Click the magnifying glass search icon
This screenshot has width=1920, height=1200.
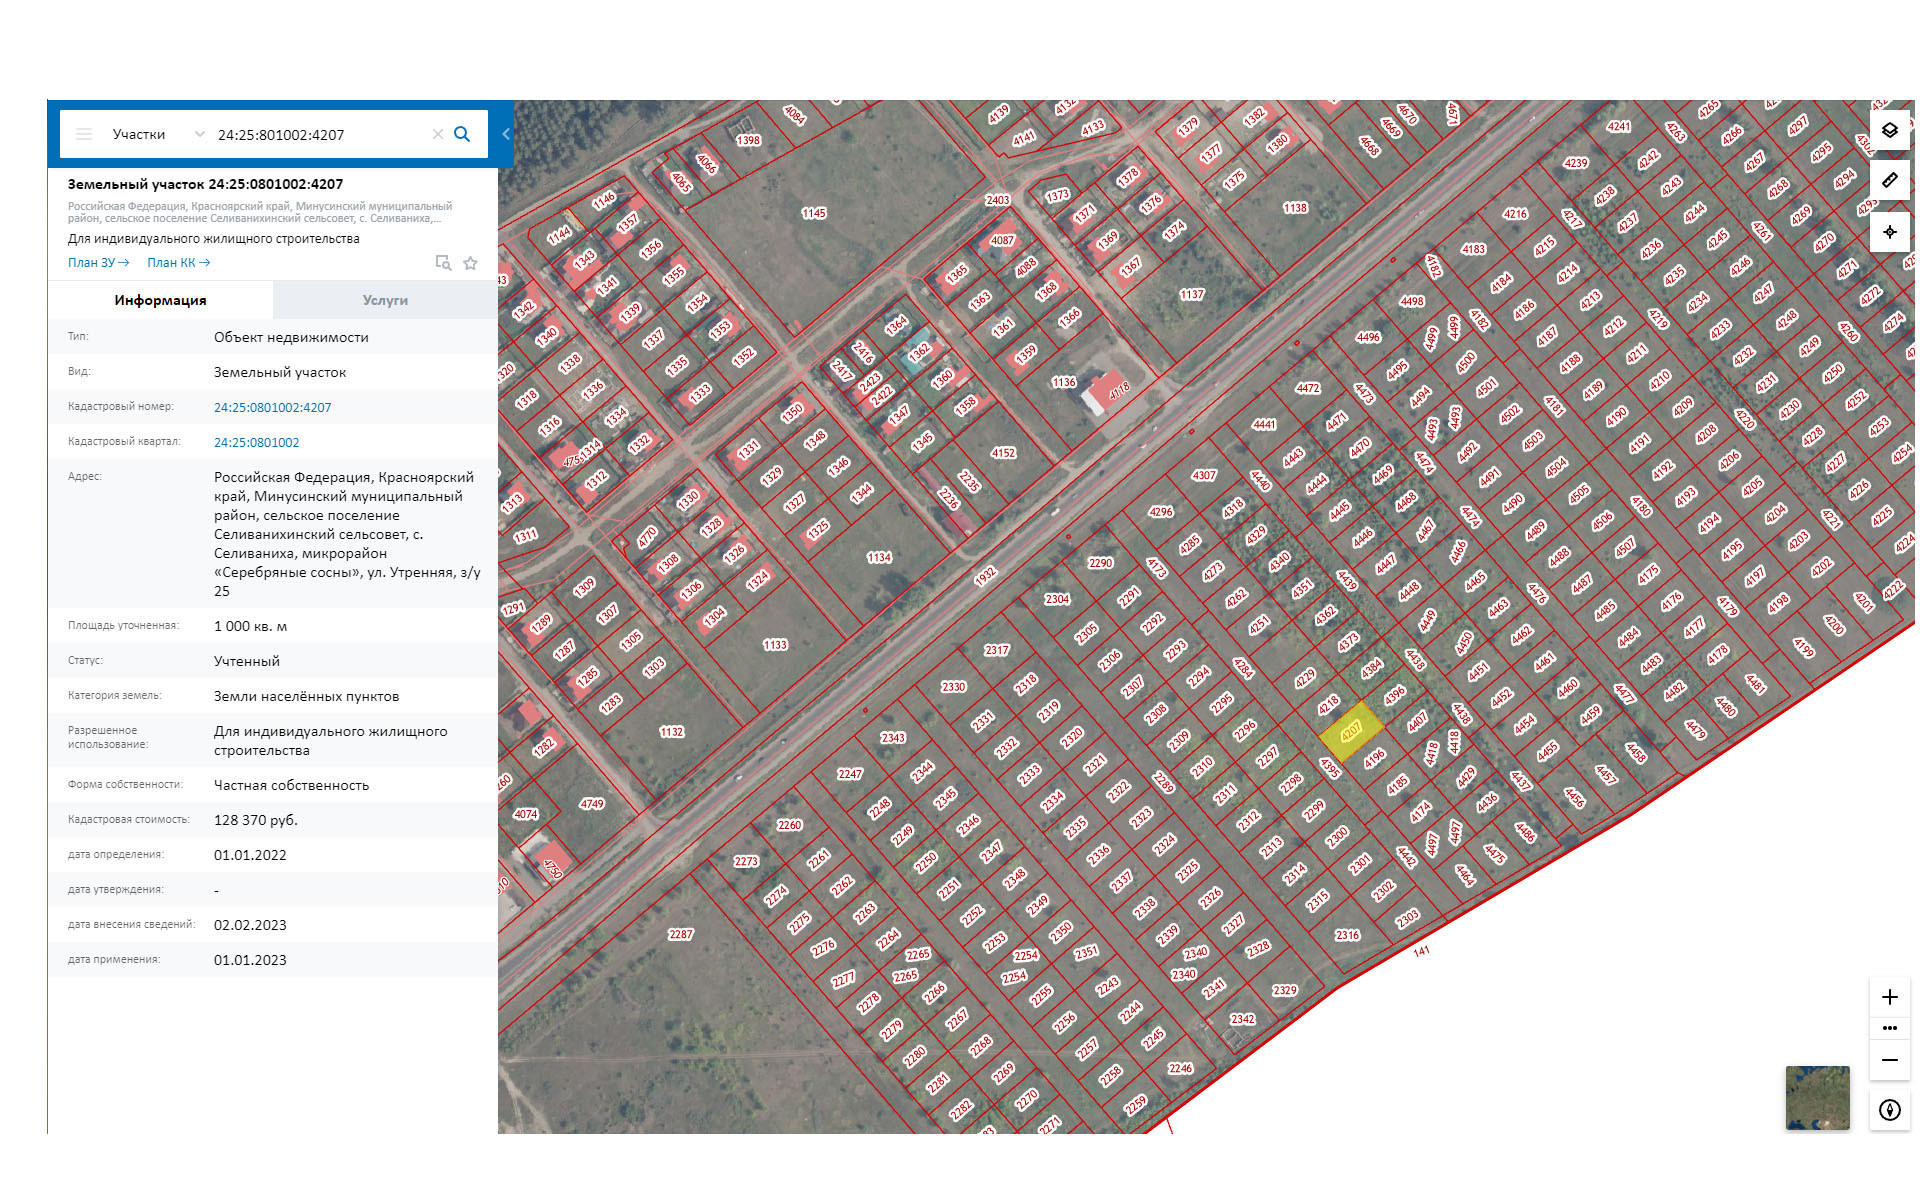point(462,134)
